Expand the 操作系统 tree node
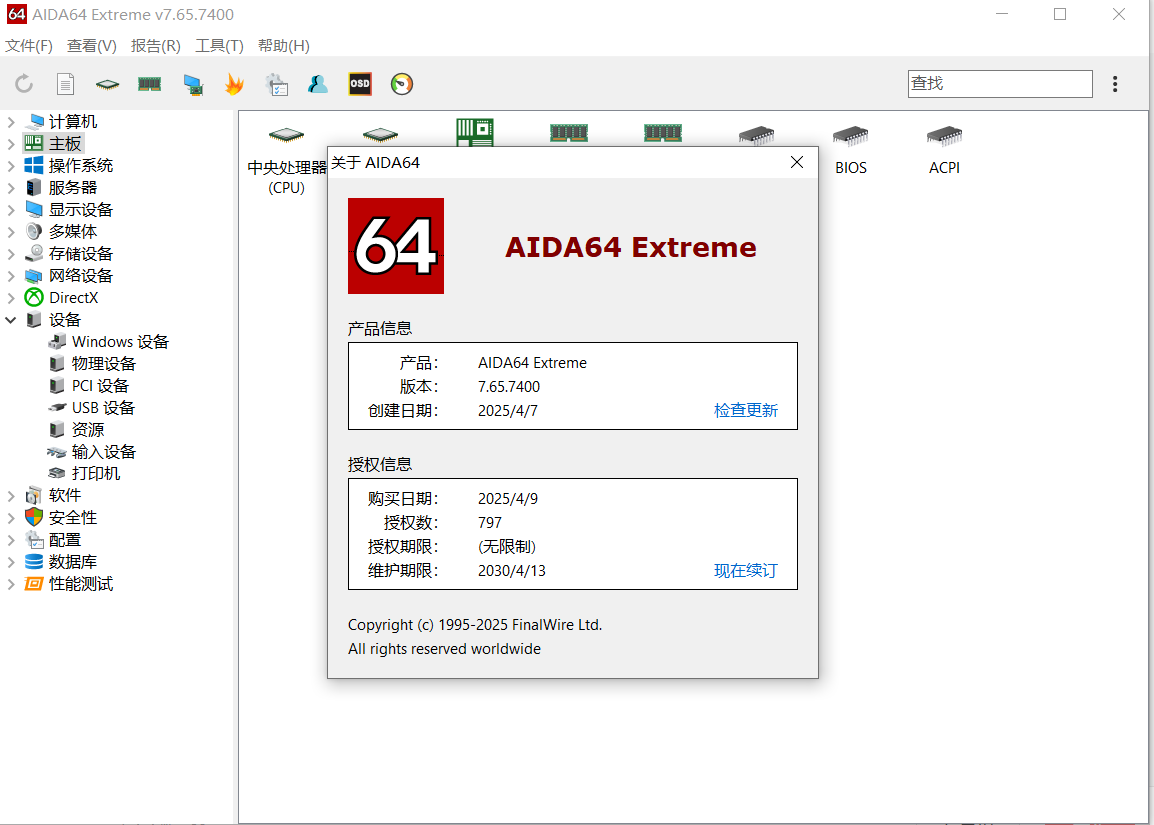1154x825 pixels. [x=11, y=166]
